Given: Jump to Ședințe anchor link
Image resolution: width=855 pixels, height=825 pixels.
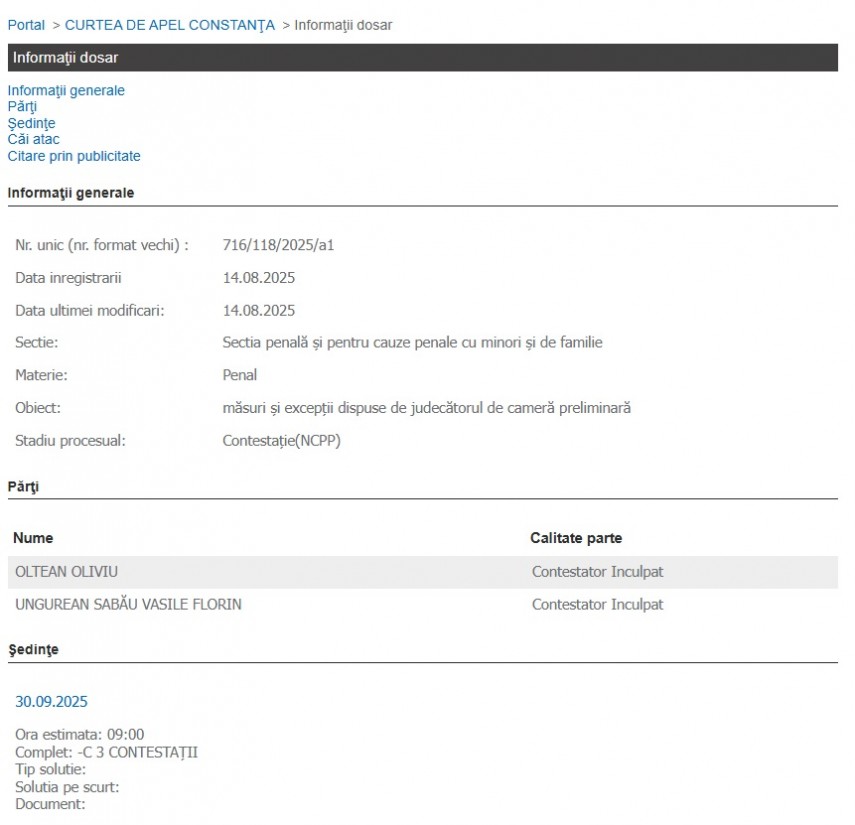Looking at the screenshot, I should pyautogui.click(x=32, y=123).
